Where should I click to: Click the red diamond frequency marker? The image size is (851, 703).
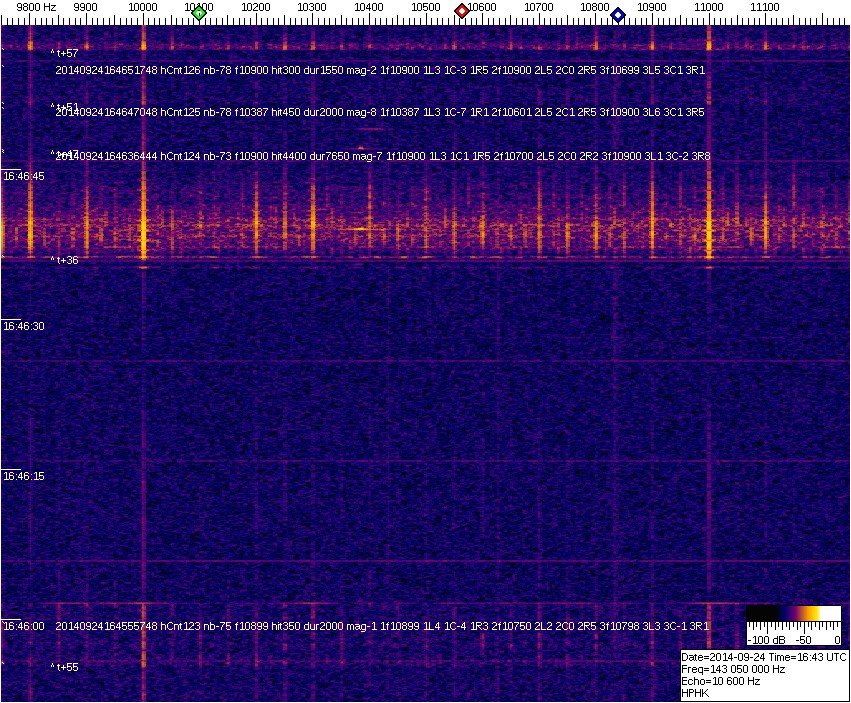point(462,11)
